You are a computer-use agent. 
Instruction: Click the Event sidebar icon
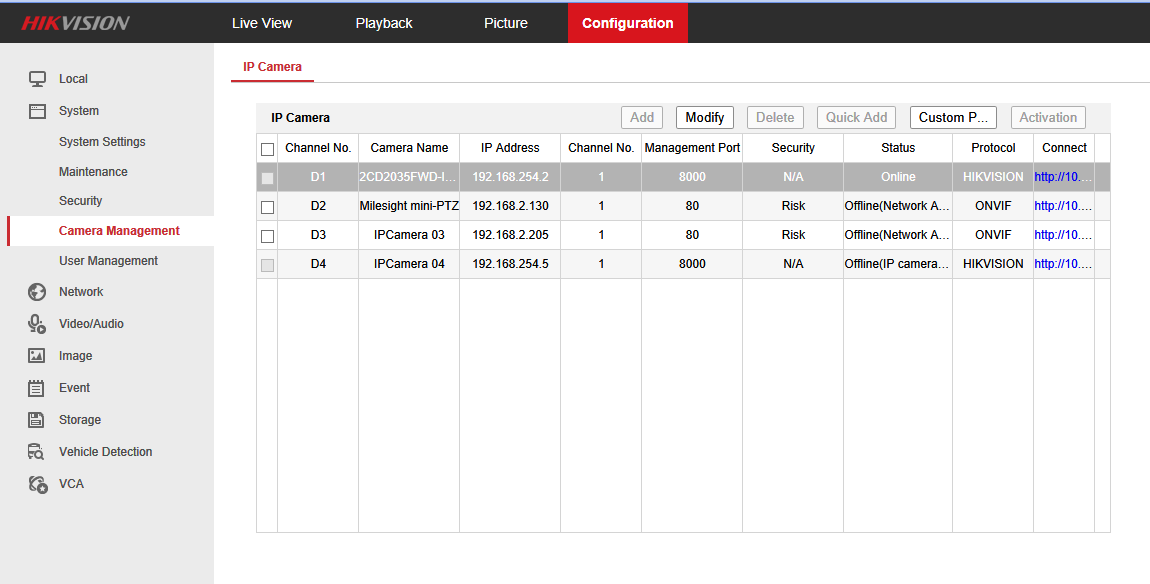37,387
